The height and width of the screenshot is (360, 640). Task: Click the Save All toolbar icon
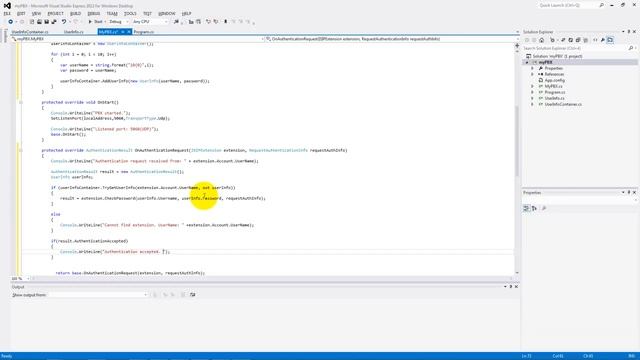tap(54, 22)
